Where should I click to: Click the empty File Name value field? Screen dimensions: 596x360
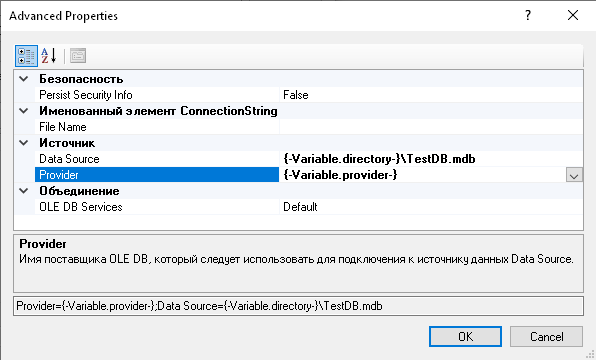[x=431, y=127]
